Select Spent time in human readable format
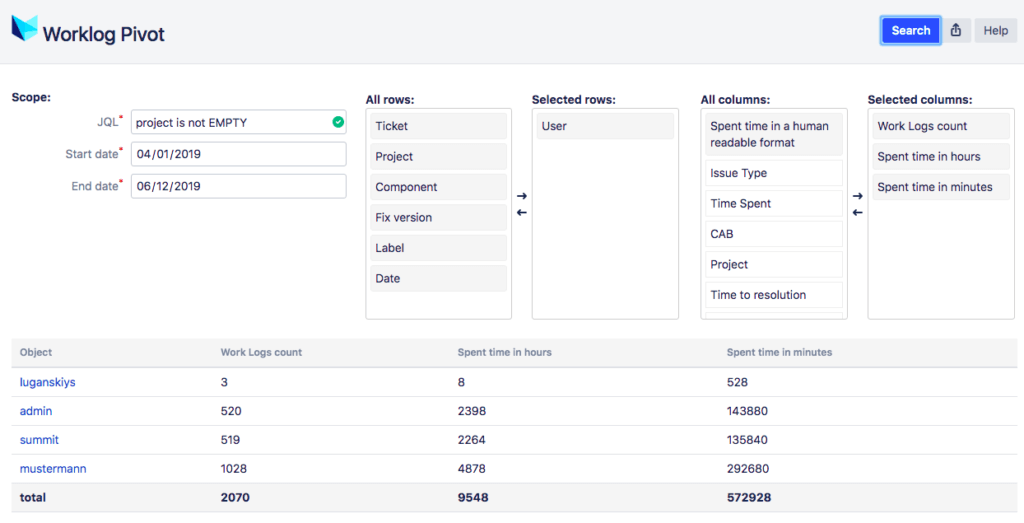Viewport: 1024px width, 523px height. (x=774, y=135)
